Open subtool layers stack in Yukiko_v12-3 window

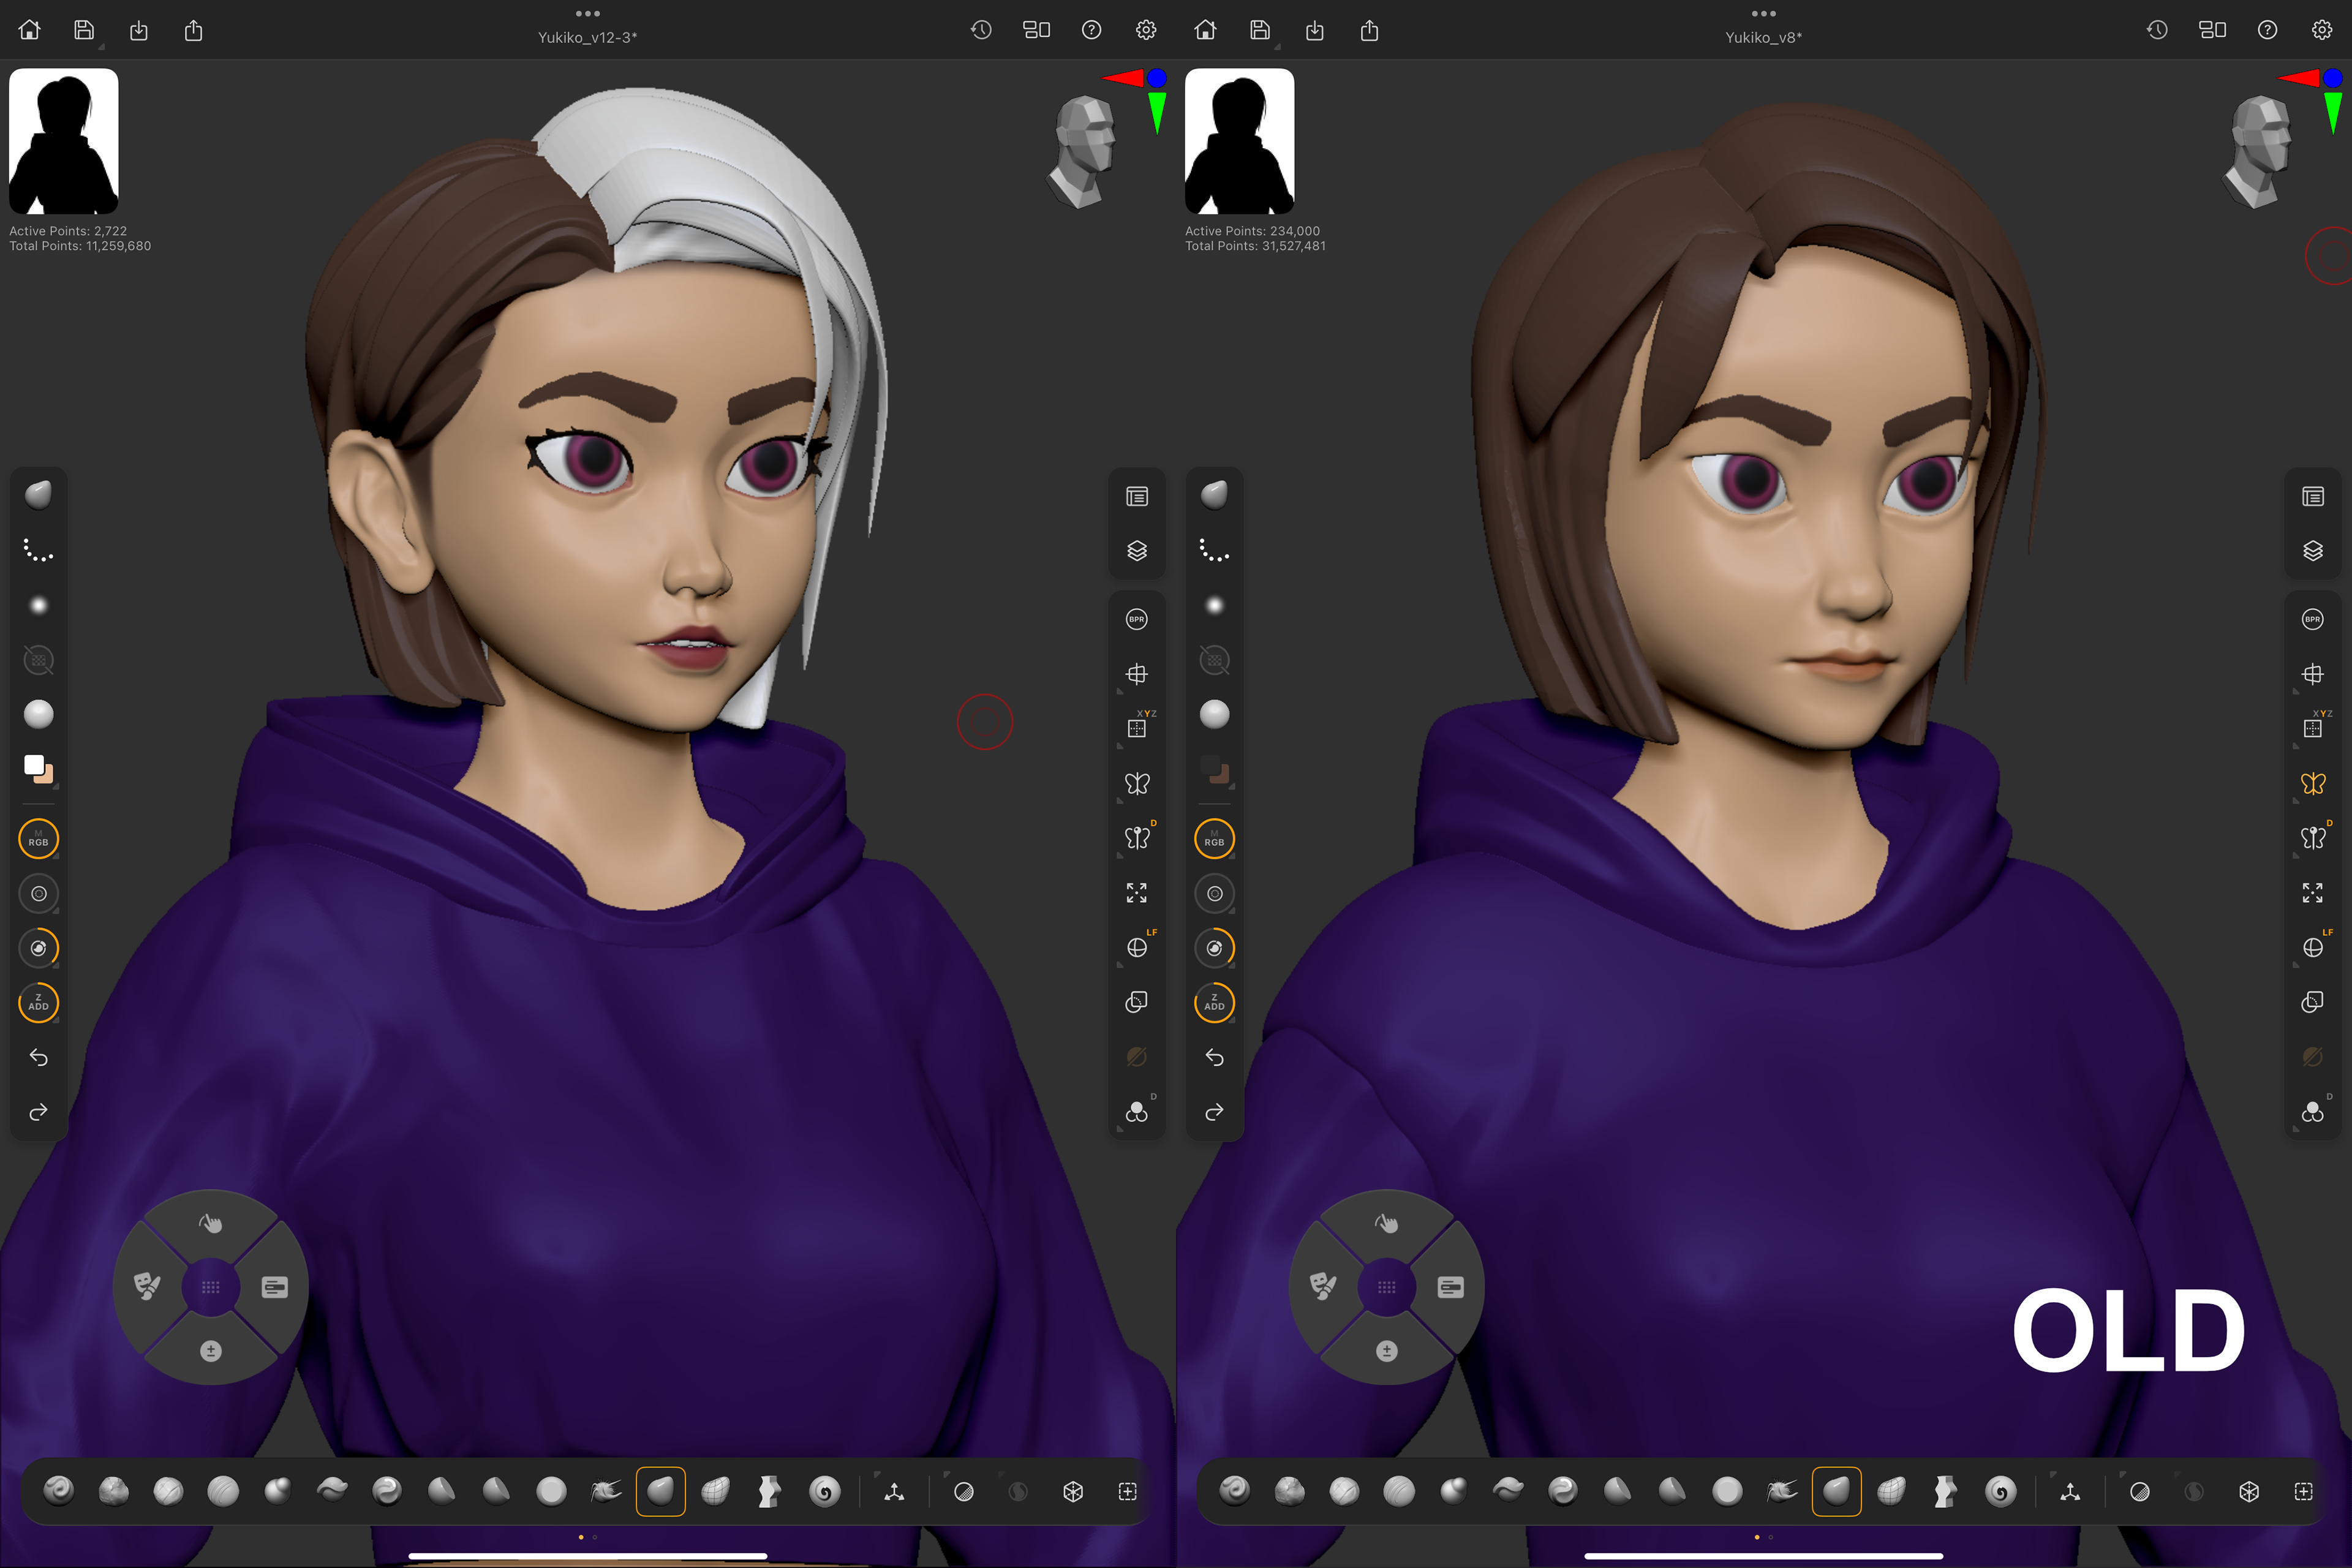click(x=1136, y=551)
